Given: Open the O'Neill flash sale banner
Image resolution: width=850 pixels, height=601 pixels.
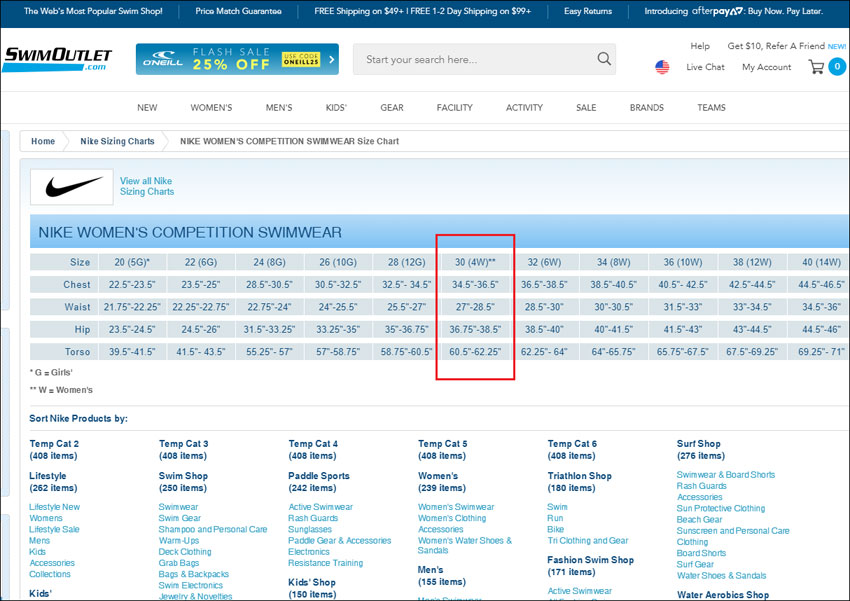Looking at the screenshot, I should 237,59.
